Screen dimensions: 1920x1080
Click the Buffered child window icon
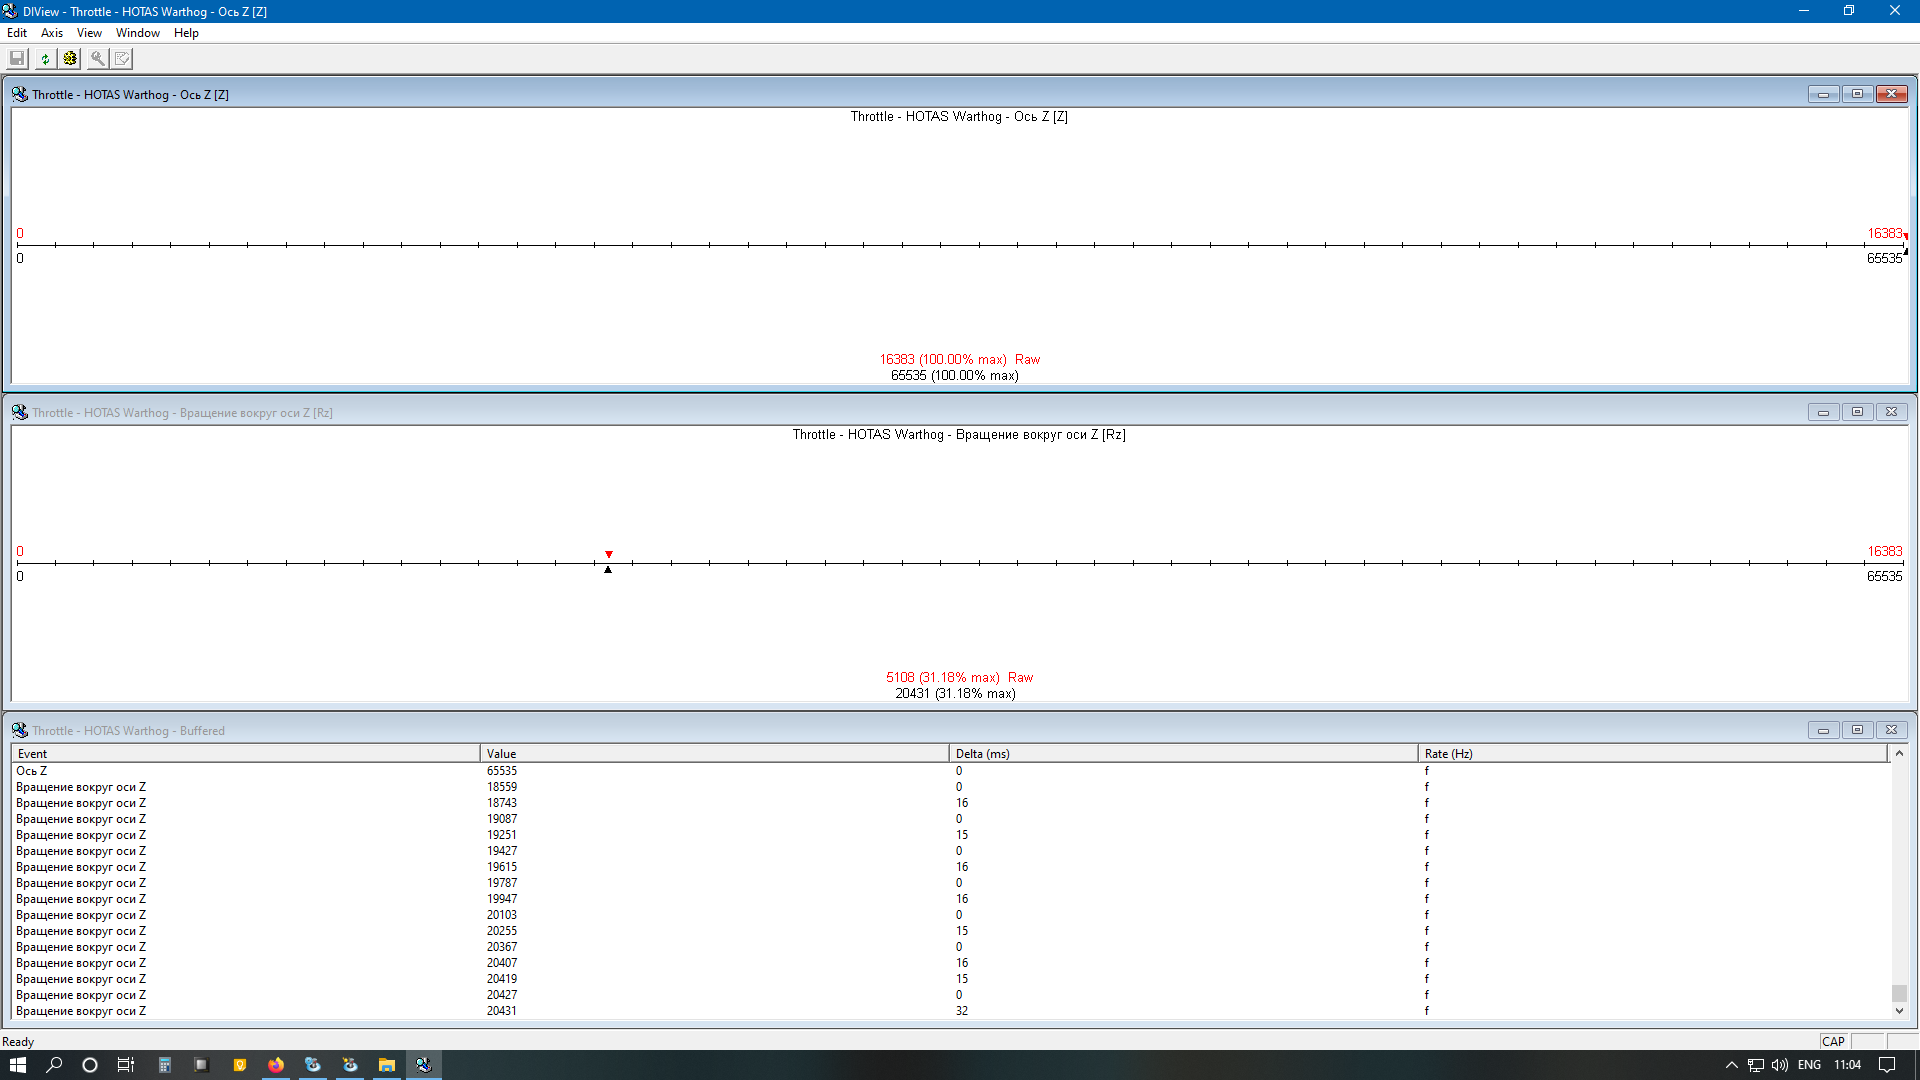click(20, 730)
